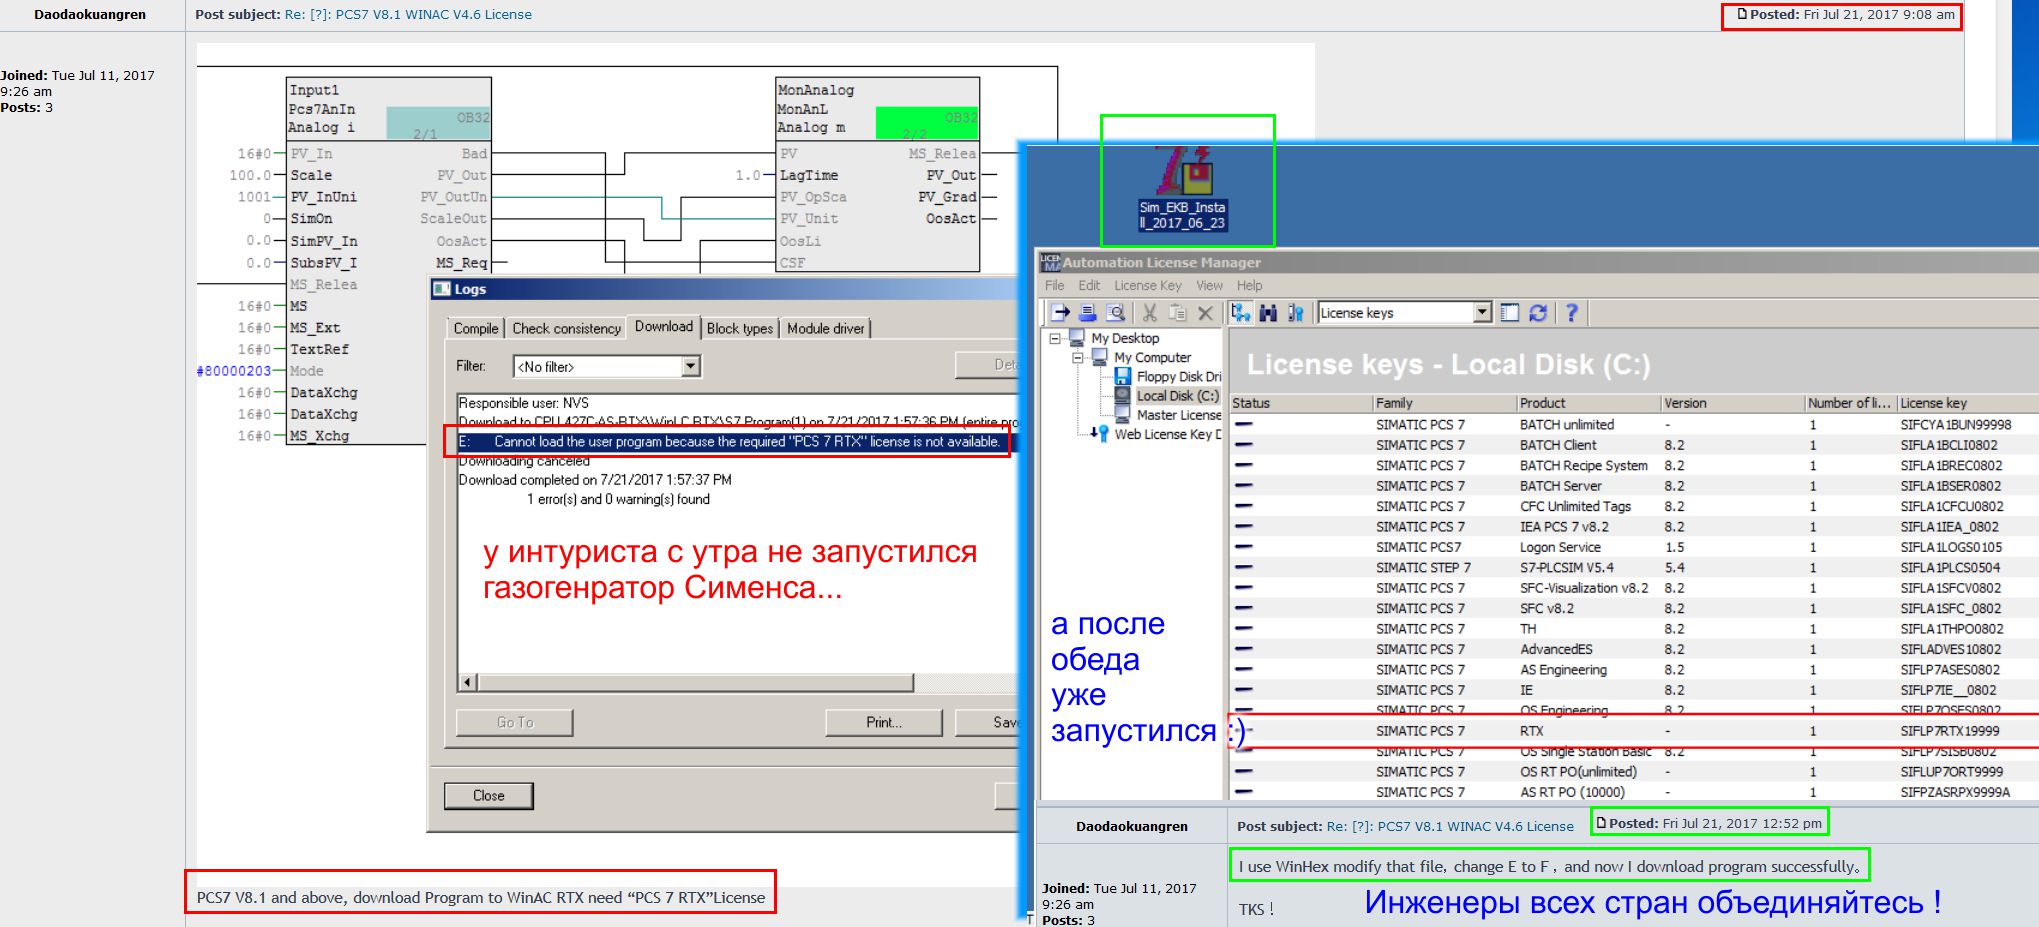The image size is (2039, 927).
Task: Click the Refresh icon in the toolbar
Action: tap(1538, 313)
